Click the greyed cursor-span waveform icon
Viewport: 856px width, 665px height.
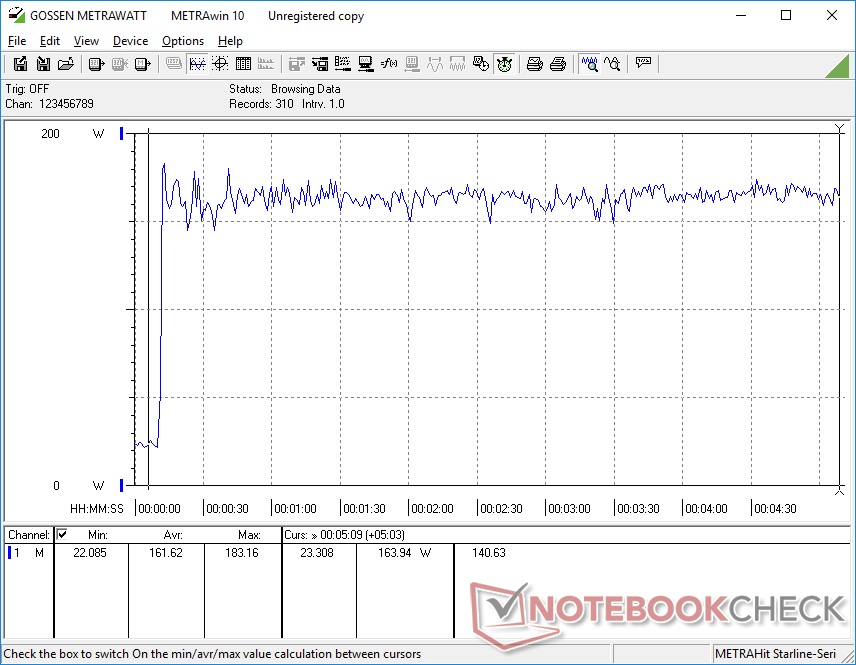click(435, 64)
